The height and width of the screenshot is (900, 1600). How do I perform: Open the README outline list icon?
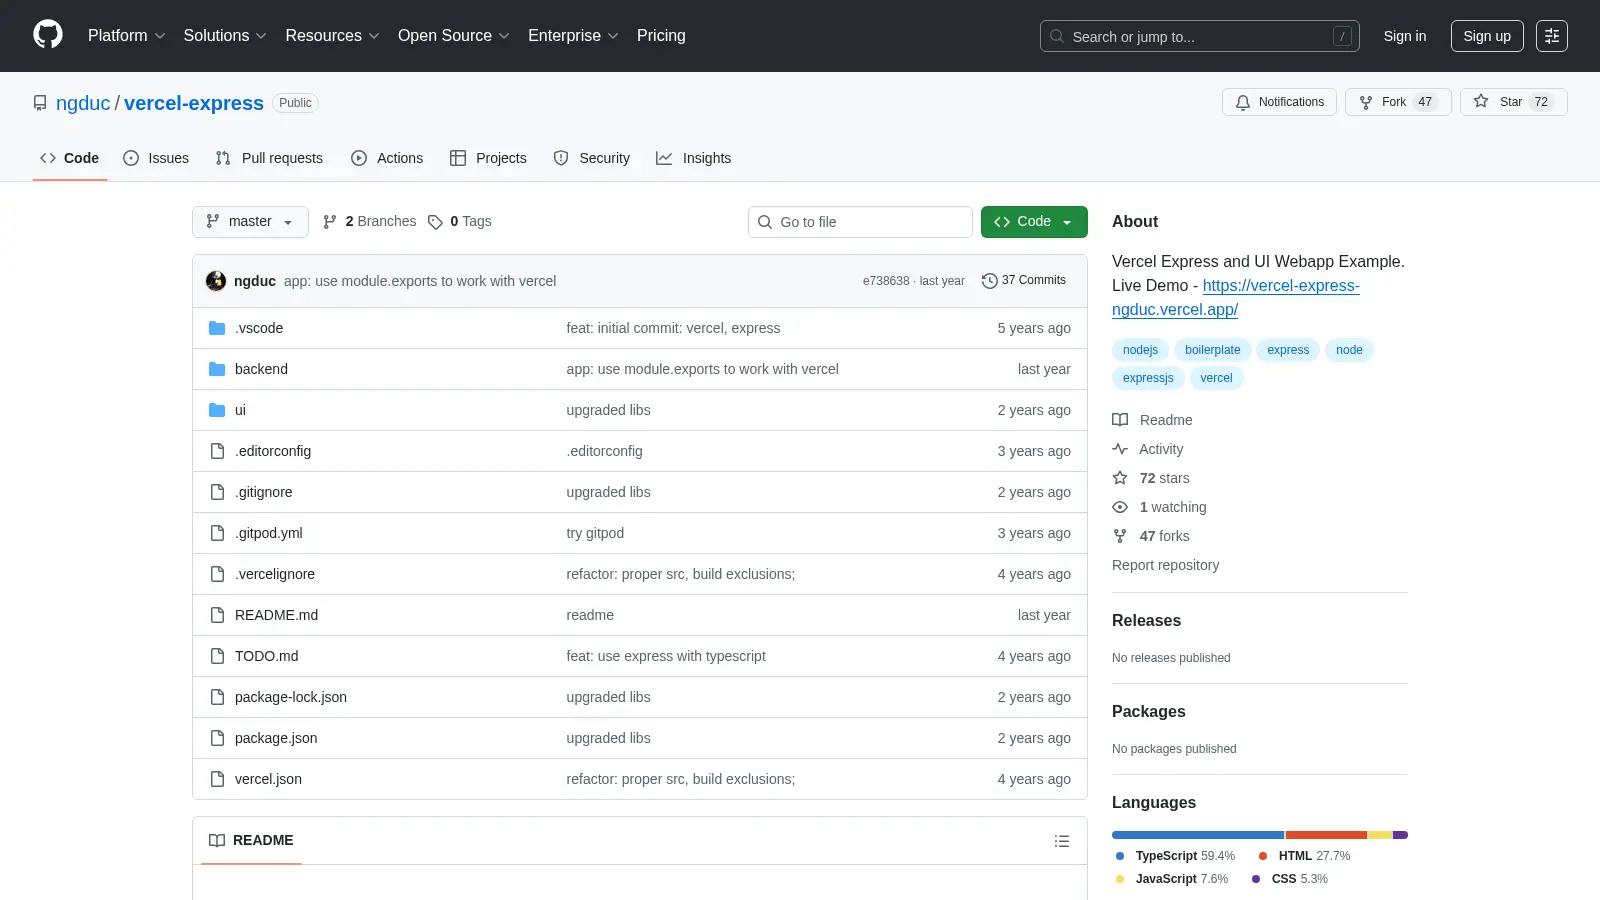[x=1062, y=841]
